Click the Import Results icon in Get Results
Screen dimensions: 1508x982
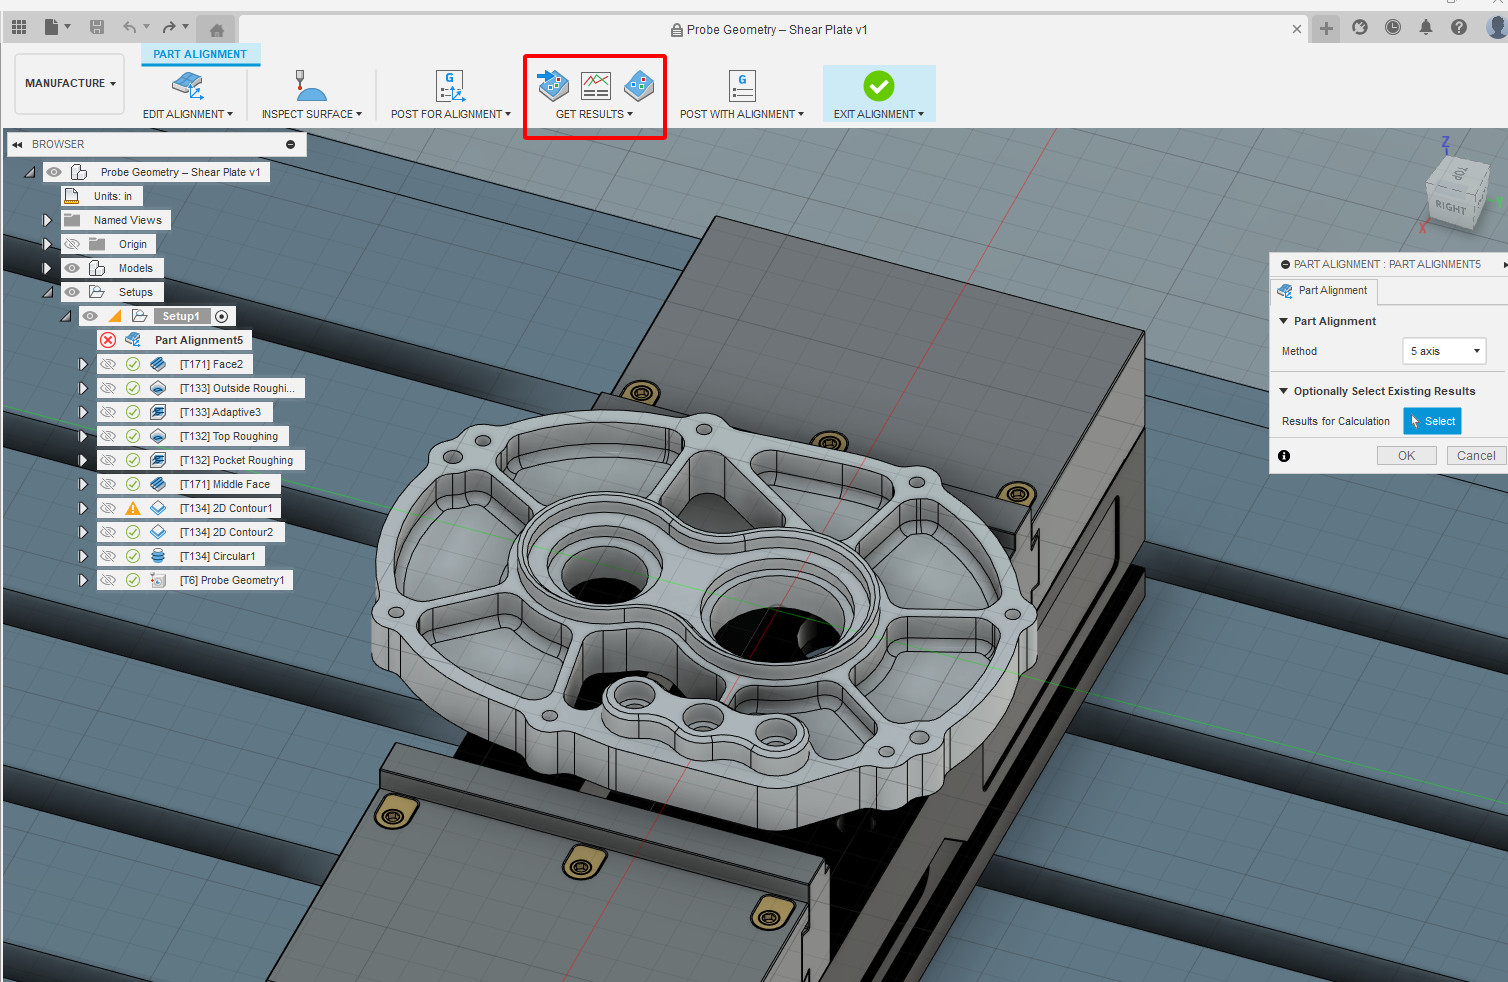[553, 86]
